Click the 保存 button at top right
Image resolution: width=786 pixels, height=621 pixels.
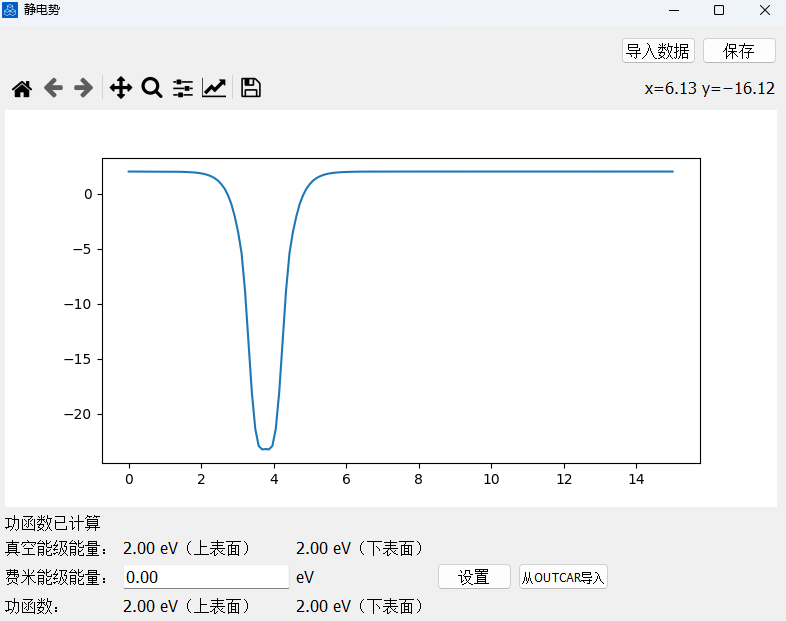(x=739, y=51)
